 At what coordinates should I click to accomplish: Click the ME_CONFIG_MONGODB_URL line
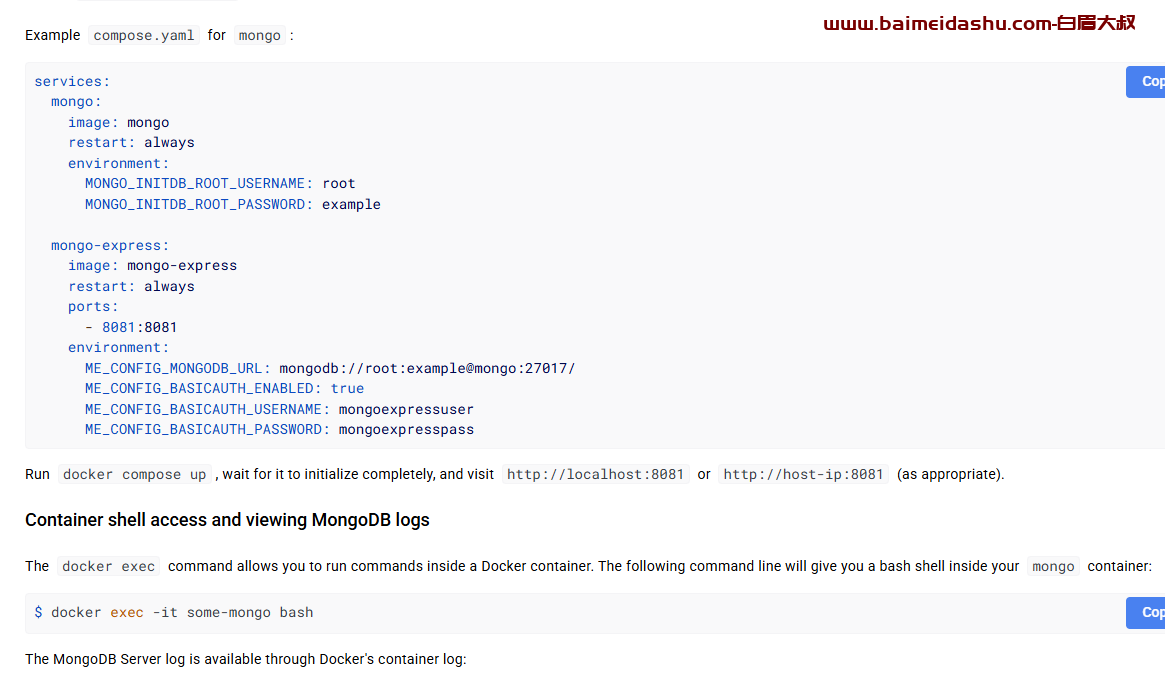pos(330,368)
